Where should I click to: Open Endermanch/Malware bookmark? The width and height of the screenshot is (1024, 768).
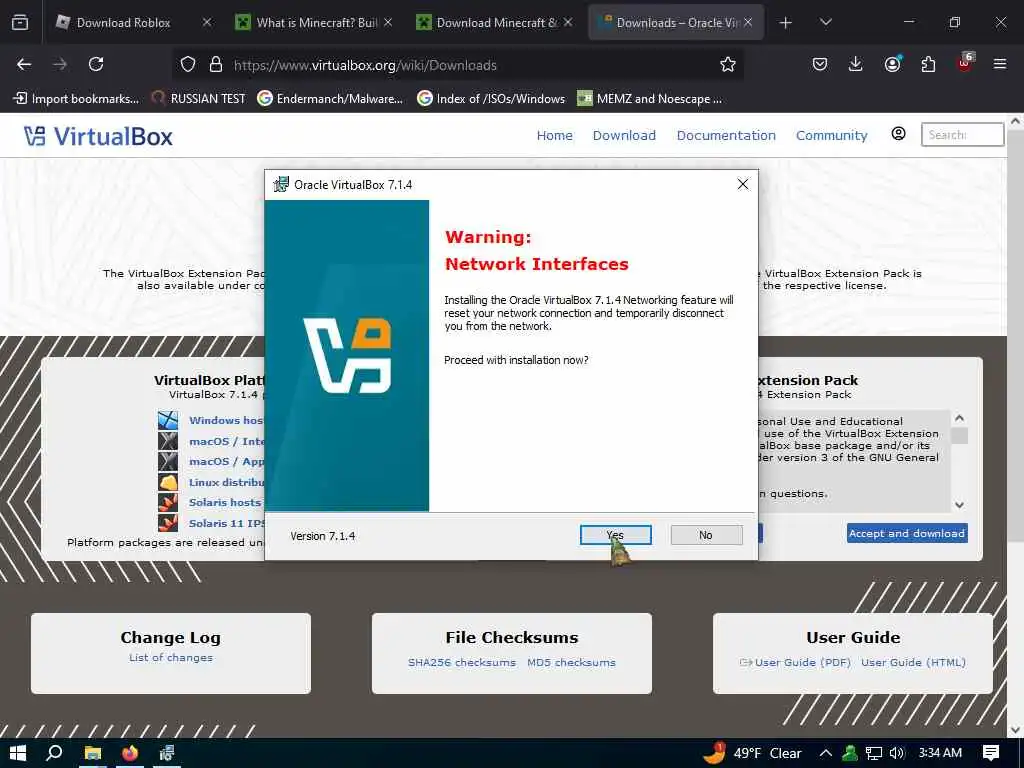coord(330,99)
